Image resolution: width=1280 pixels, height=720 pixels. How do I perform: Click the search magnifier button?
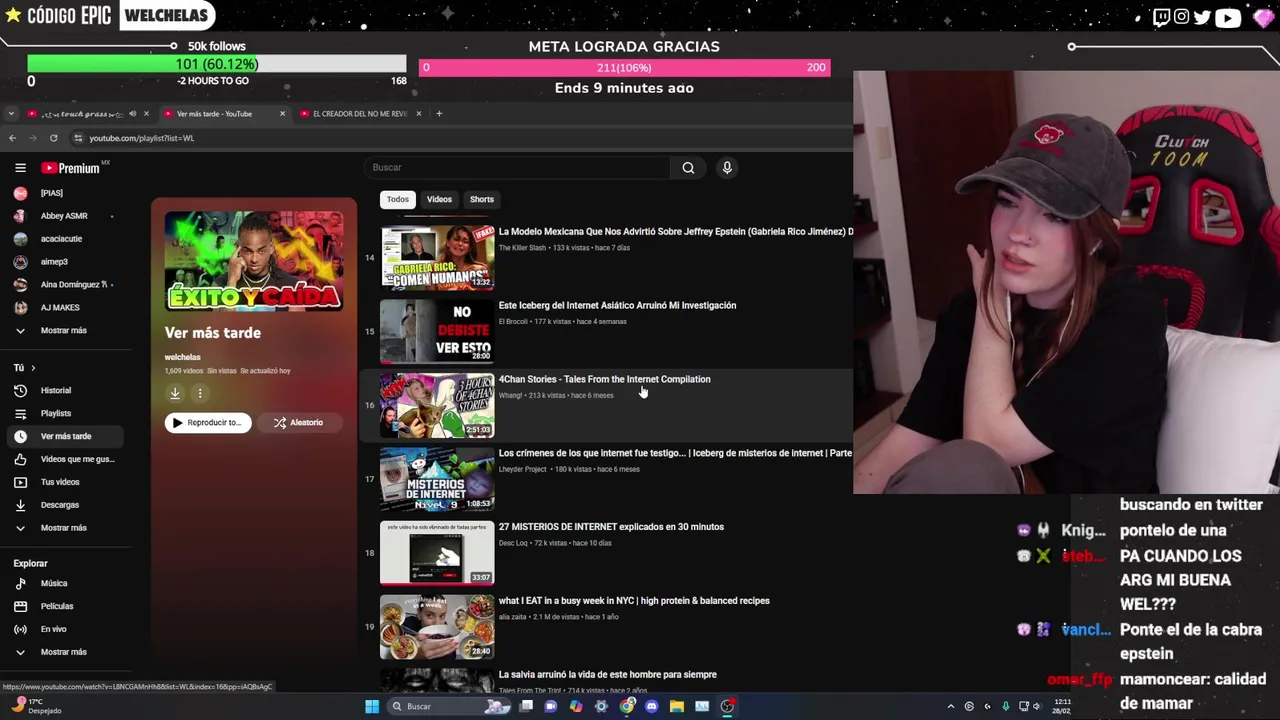click(688, 168)
